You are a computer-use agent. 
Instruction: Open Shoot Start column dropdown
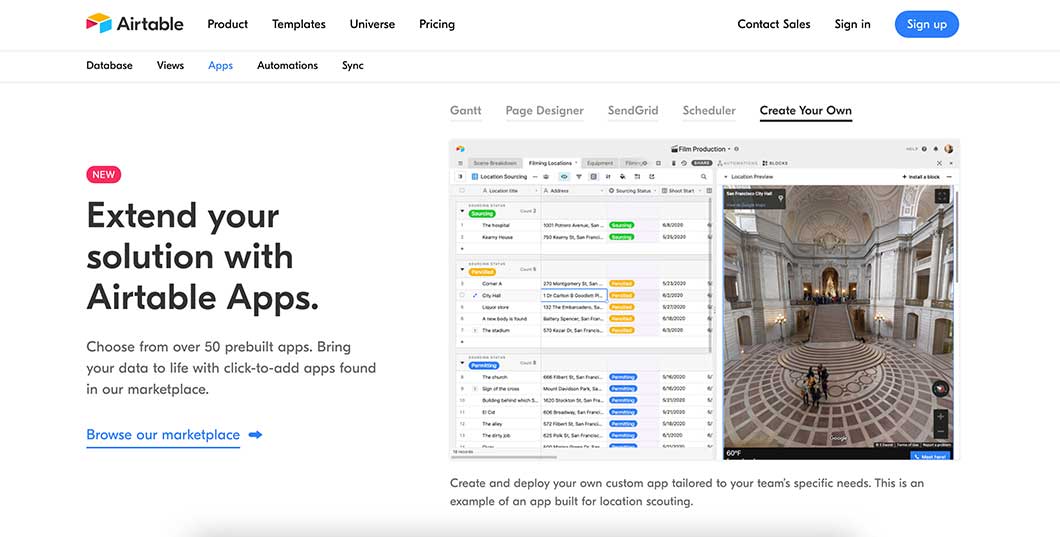tap(700, 191)
